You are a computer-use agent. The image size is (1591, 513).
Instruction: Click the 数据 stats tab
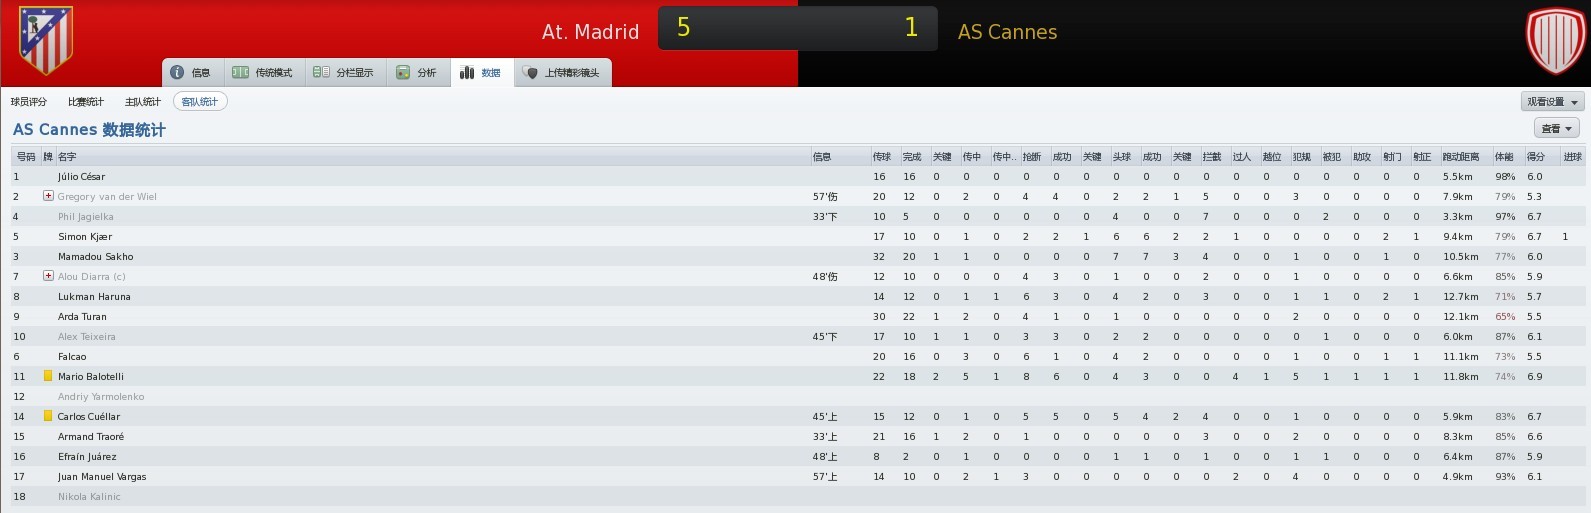click(x=481, y=72)
